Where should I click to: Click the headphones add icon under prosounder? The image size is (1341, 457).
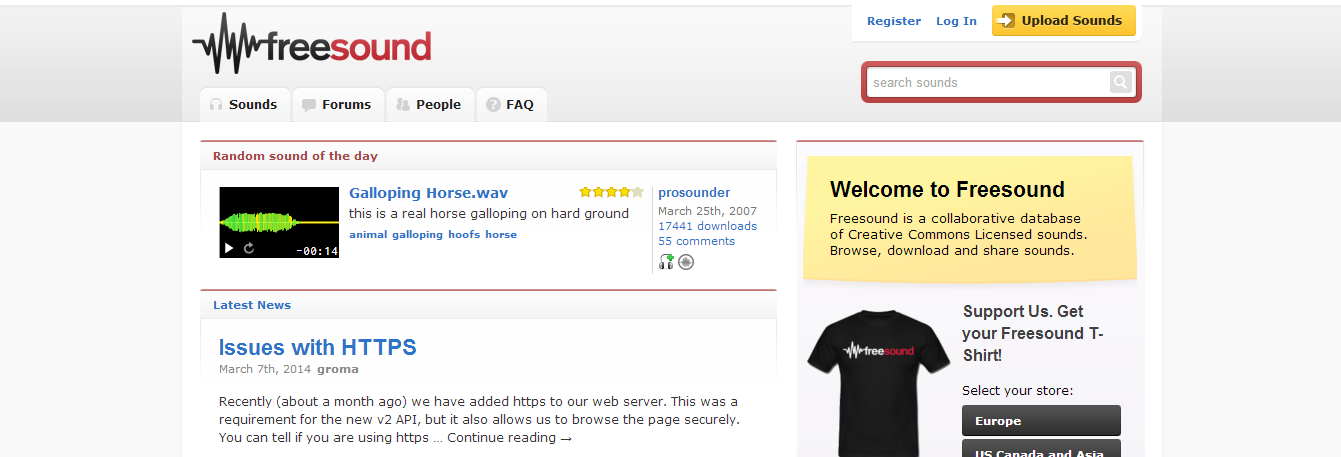666,262
